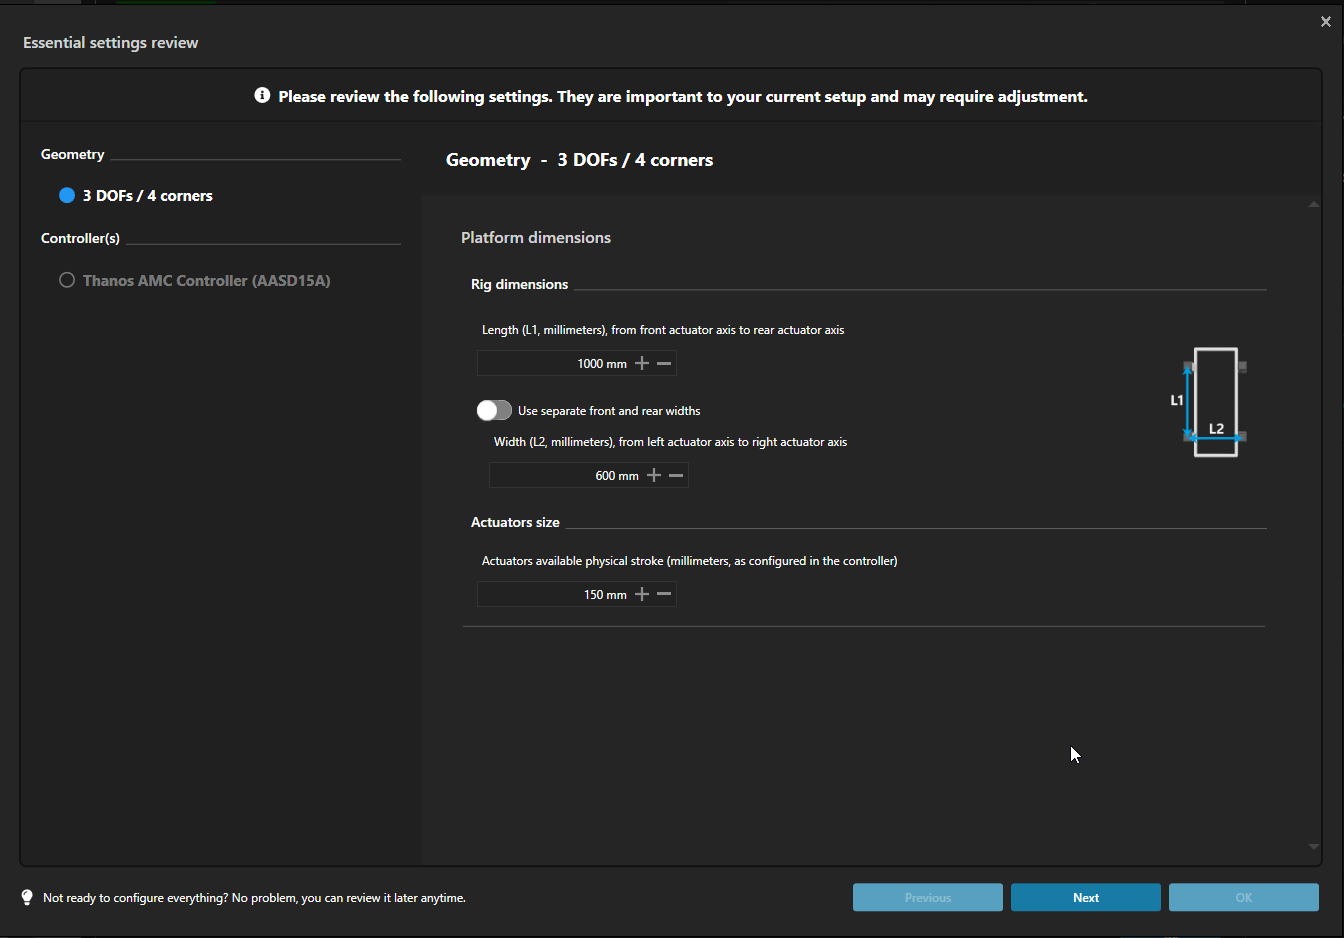Viewport: 1344px width, 938px height.
Task: Click the 600 mm width input field
Action: pyautogui.click(x=565, y=476)
